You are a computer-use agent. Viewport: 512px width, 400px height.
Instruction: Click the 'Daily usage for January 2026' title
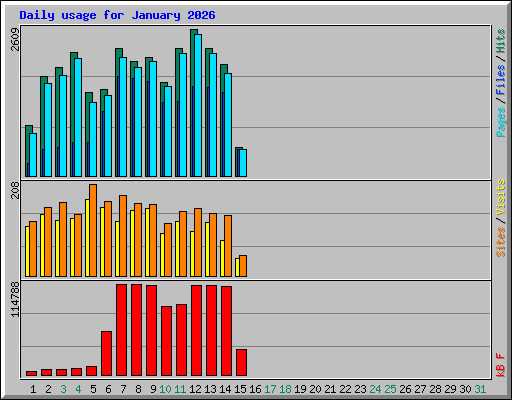tap(117, 15)
